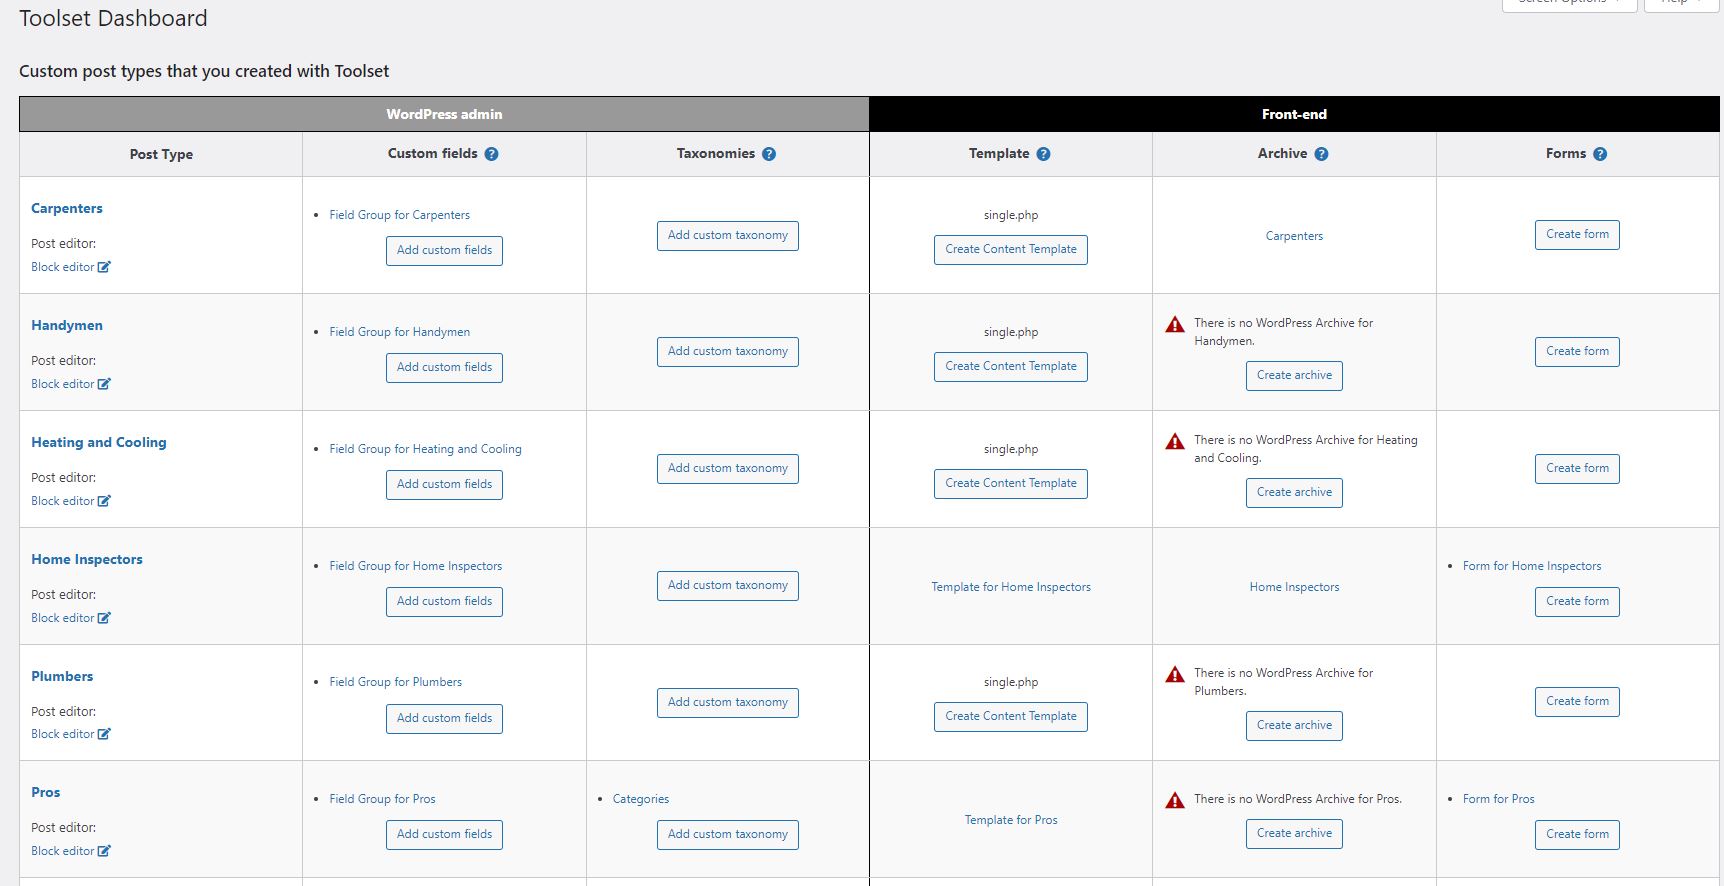Open the Taxonomies help tooltip icon
Screen dimensions: 1724x886
click(x=769, y=154)
